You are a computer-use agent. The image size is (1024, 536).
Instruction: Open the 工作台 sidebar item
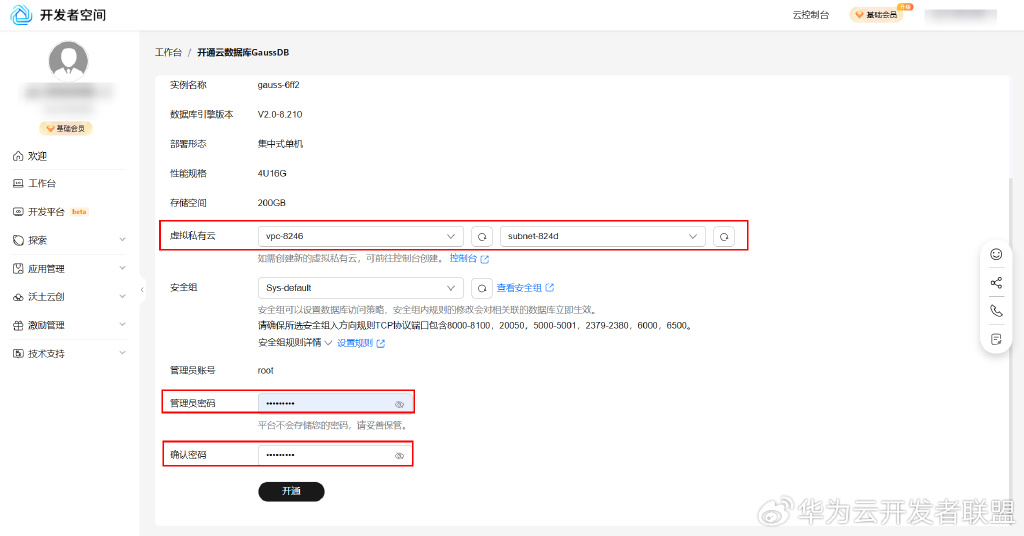pyautogui.click(x=68, y=183)
